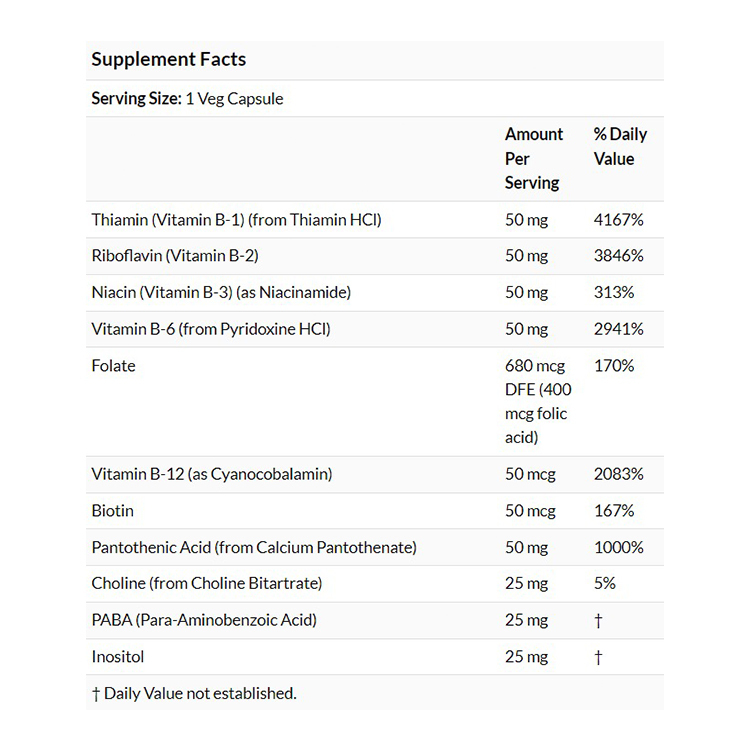Click the Supplement Facts heading
This screenshot has width=750, height=750.
point(168,59)
